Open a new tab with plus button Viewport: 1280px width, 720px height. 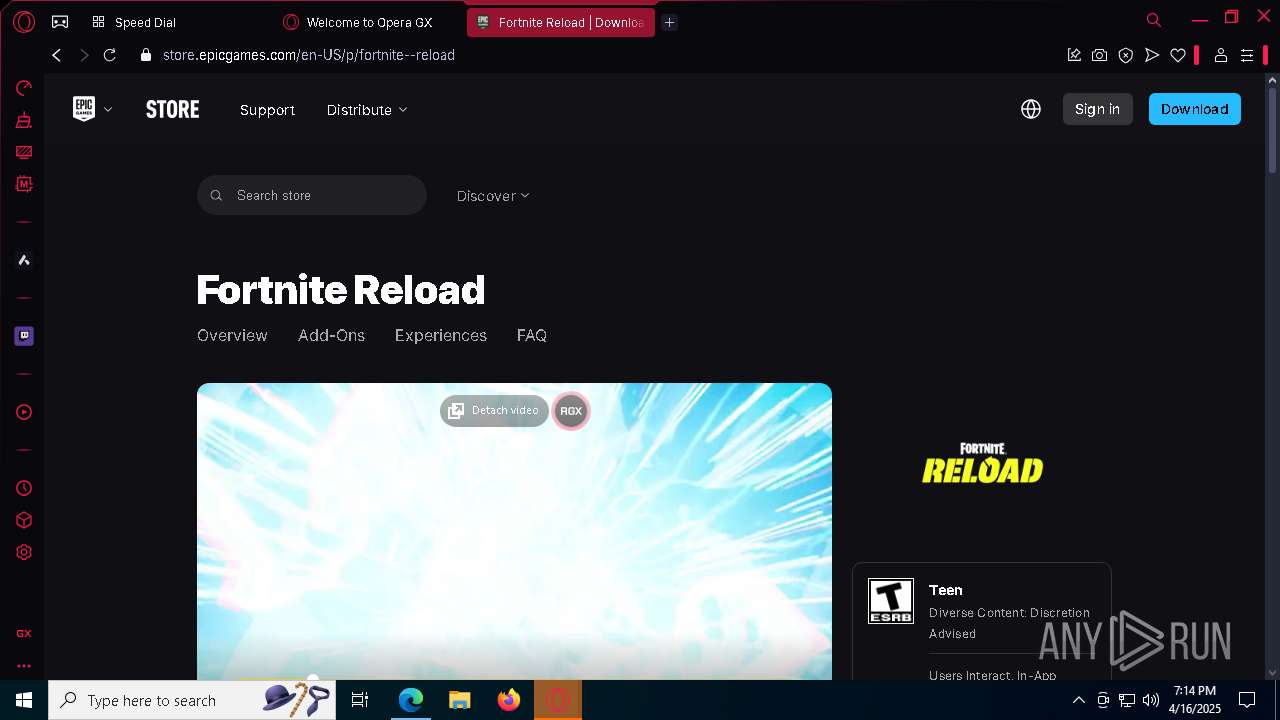pyautogui.click(x=670, y=22)
